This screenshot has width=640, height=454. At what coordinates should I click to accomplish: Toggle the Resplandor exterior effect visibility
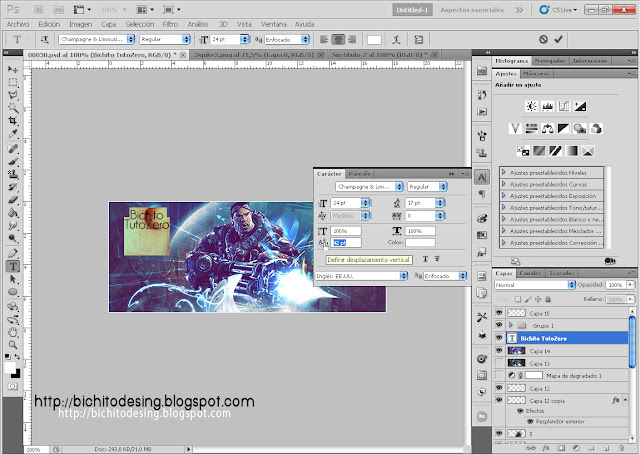click(x=530, y=421)
